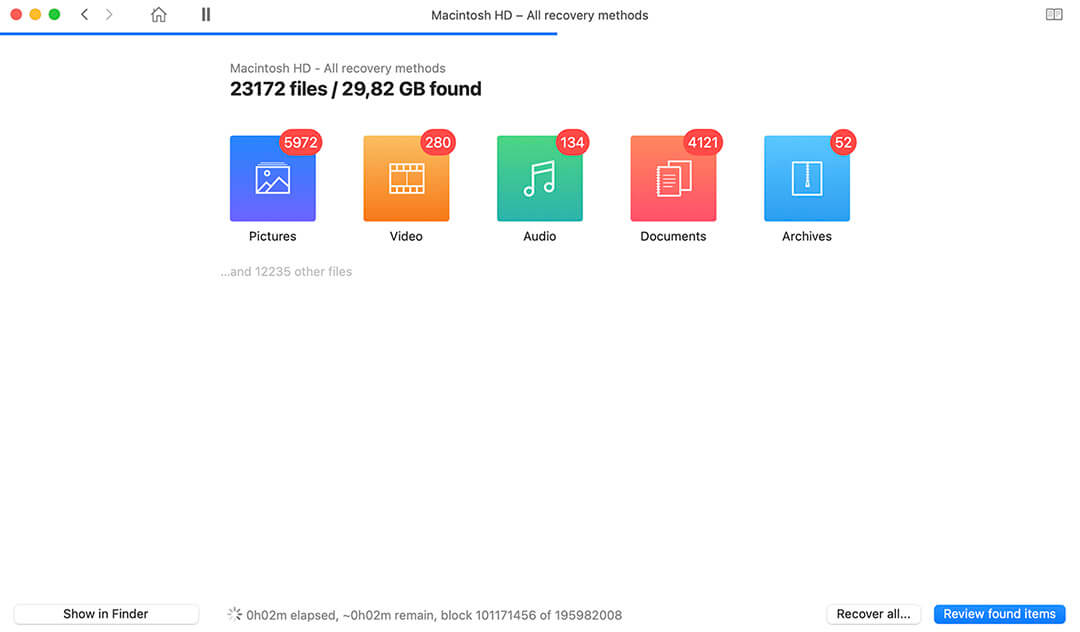Screen dimensions: 1080x632
Task: Click Show in Finder
Action: pos(105,613)
